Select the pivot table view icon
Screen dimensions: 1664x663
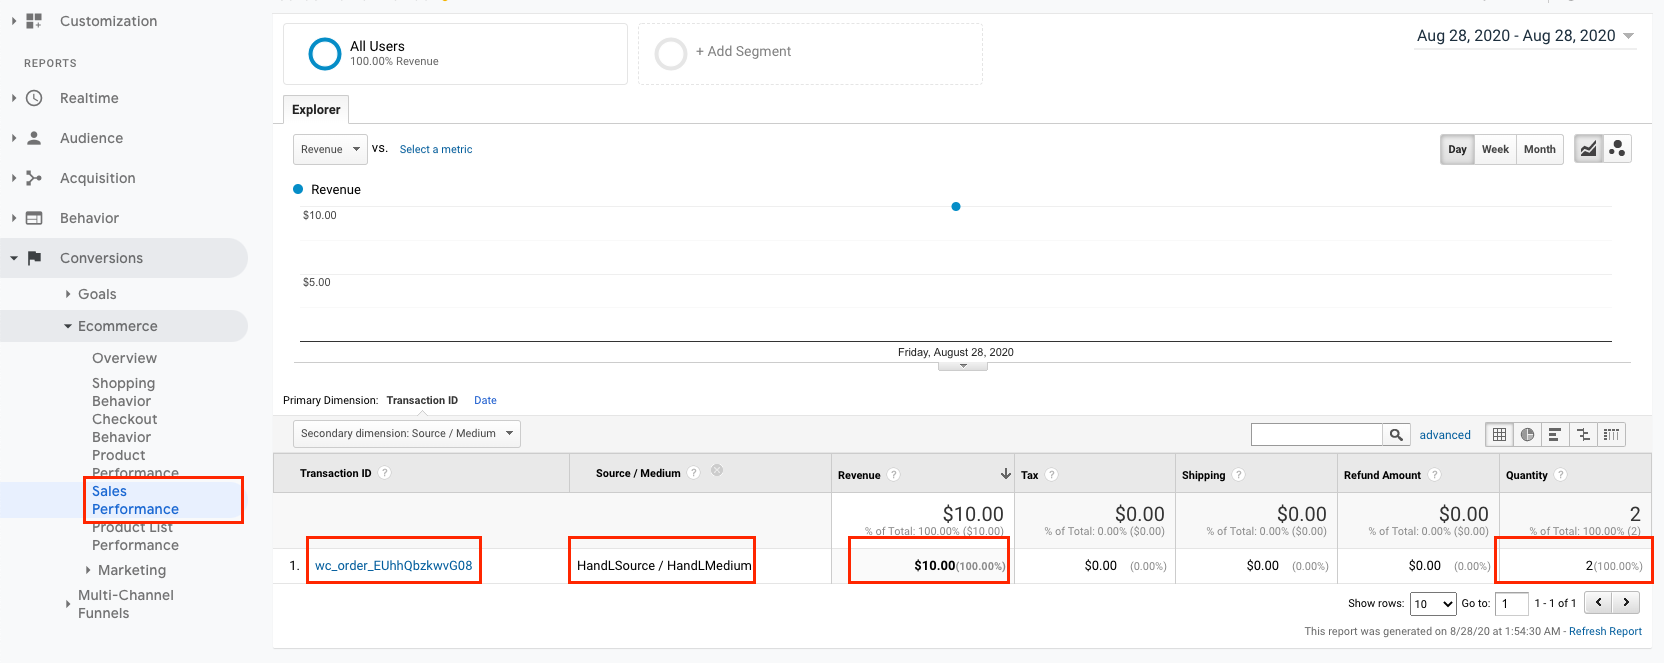[1611, 434]
